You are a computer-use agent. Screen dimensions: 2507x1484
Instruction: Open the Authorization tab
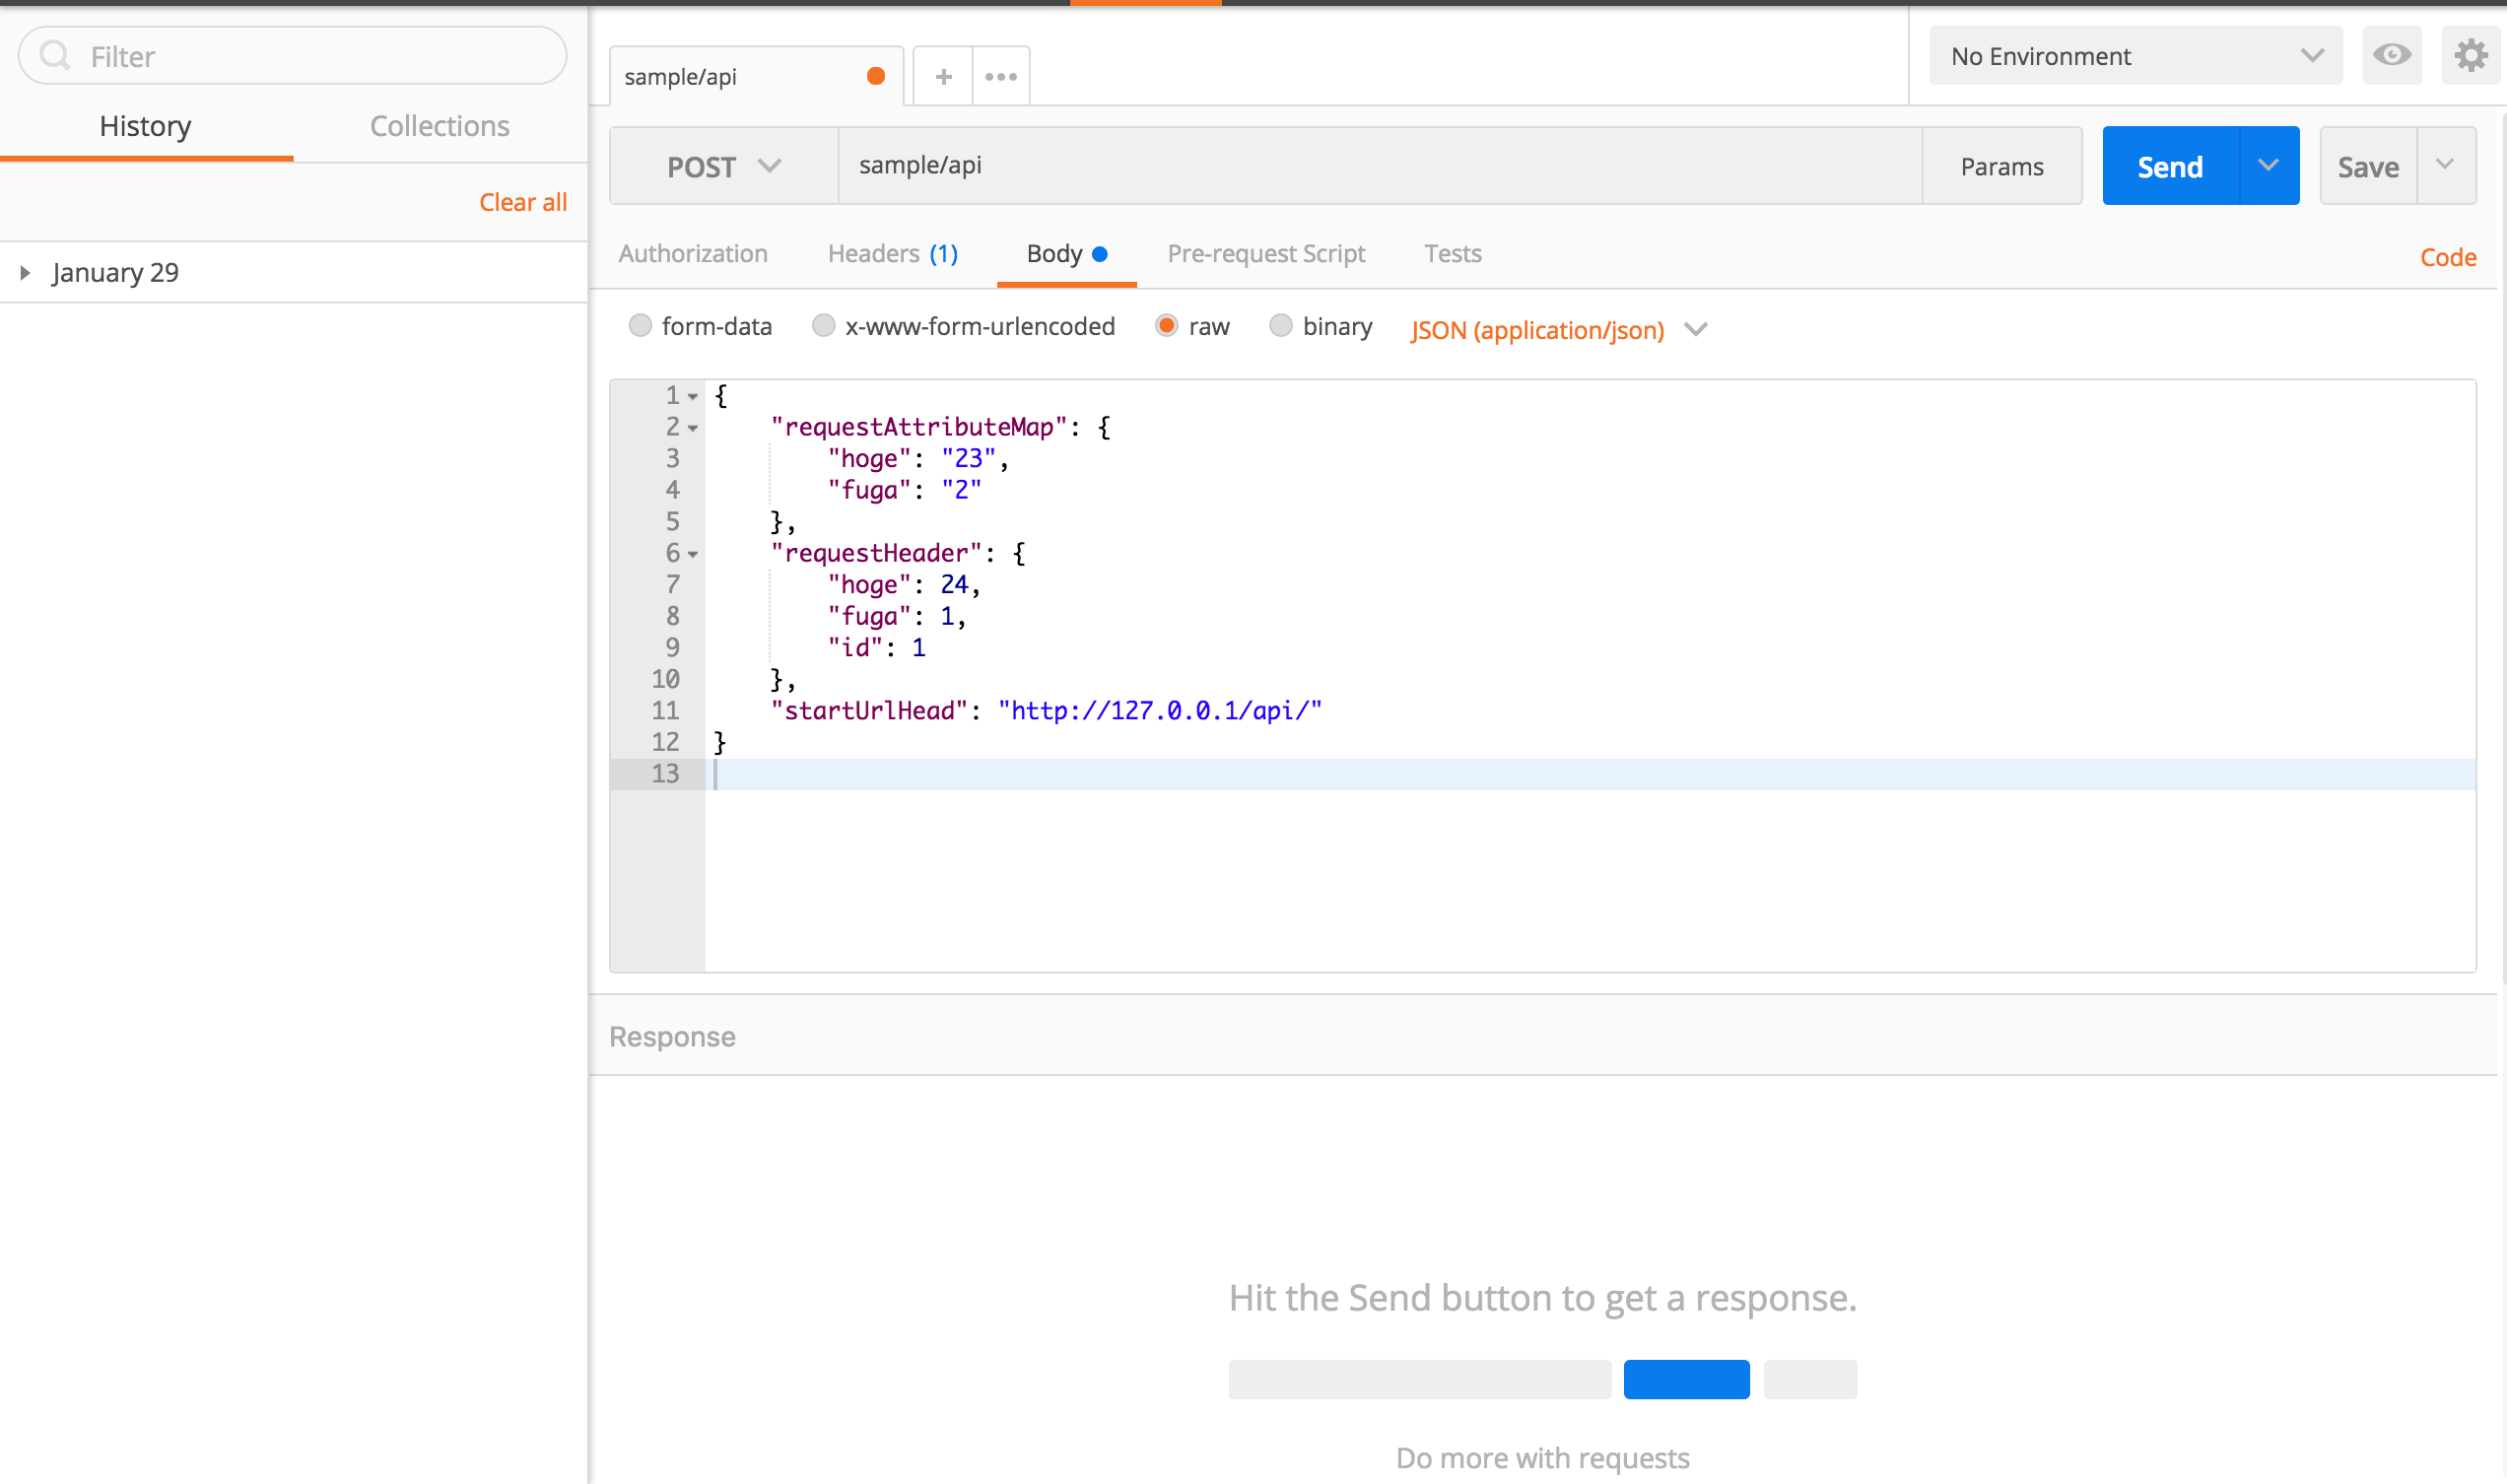tap(693, 254)
